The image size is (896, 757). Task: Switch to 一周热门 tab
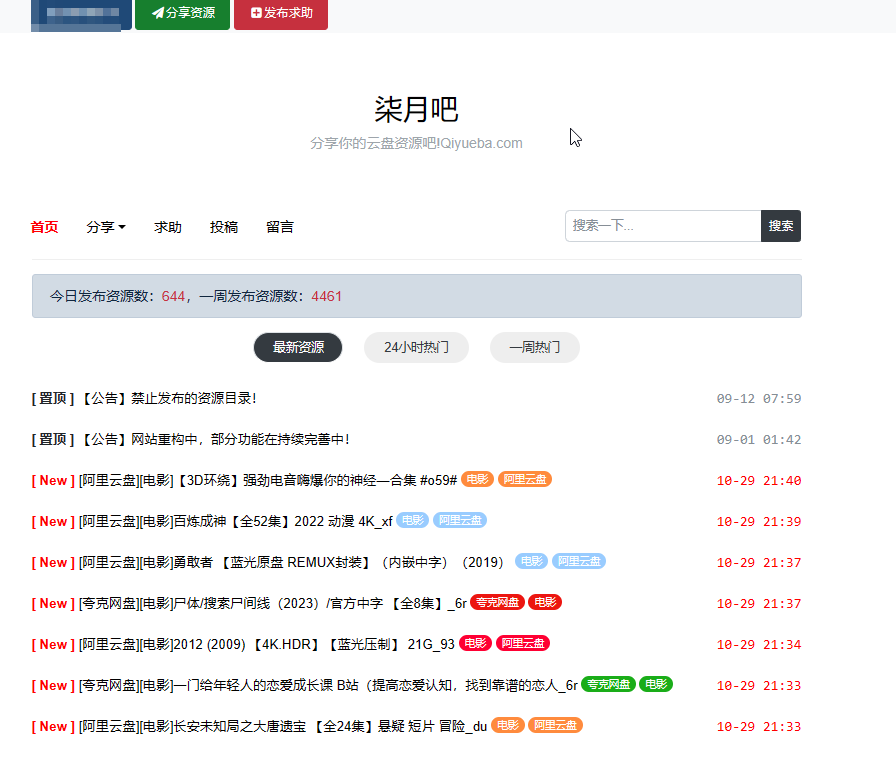(534, 347)
